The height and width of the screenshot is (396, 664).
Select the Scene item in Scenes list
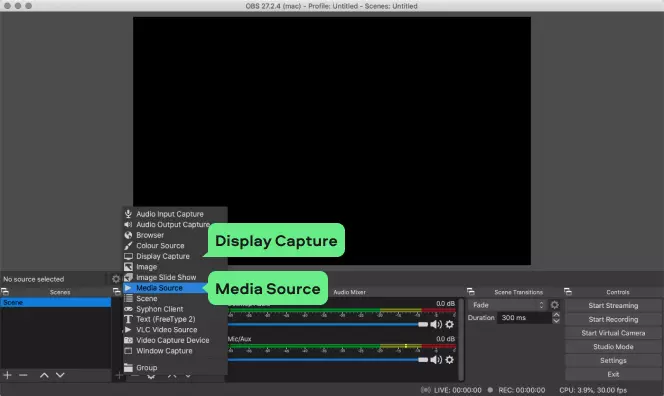coord(55,302)
